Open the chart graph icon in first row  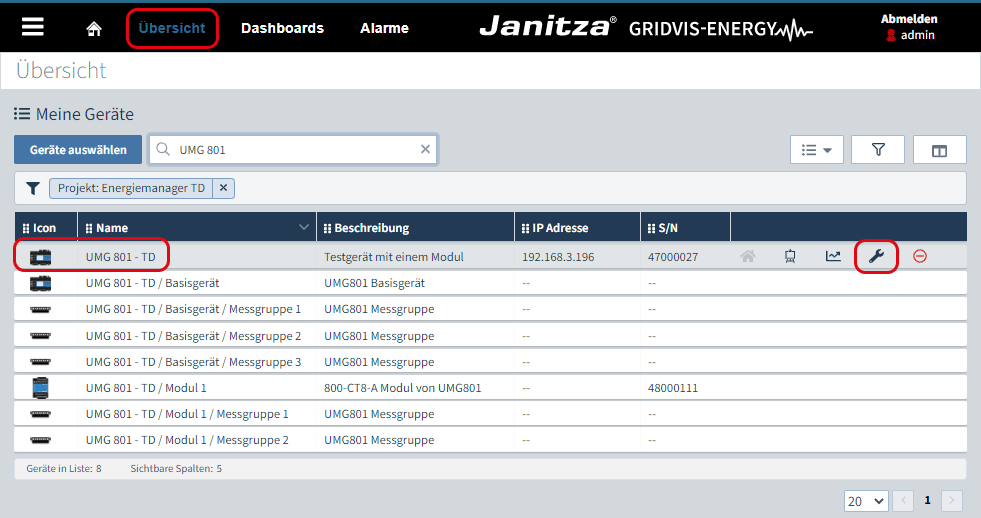point(833,256)
